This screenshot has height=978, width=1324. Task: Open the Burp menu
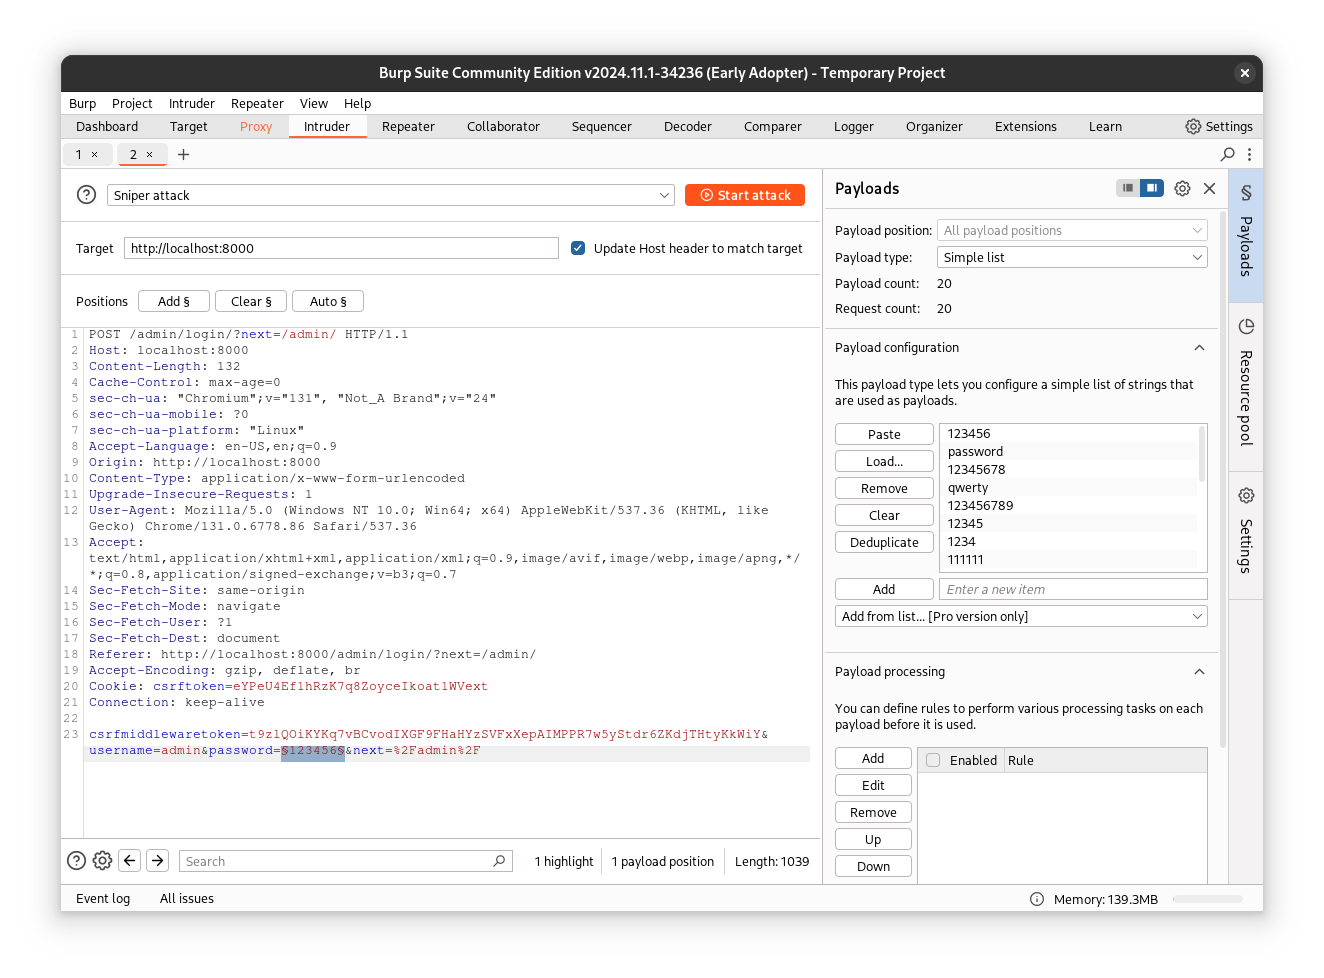coord(82,104)
